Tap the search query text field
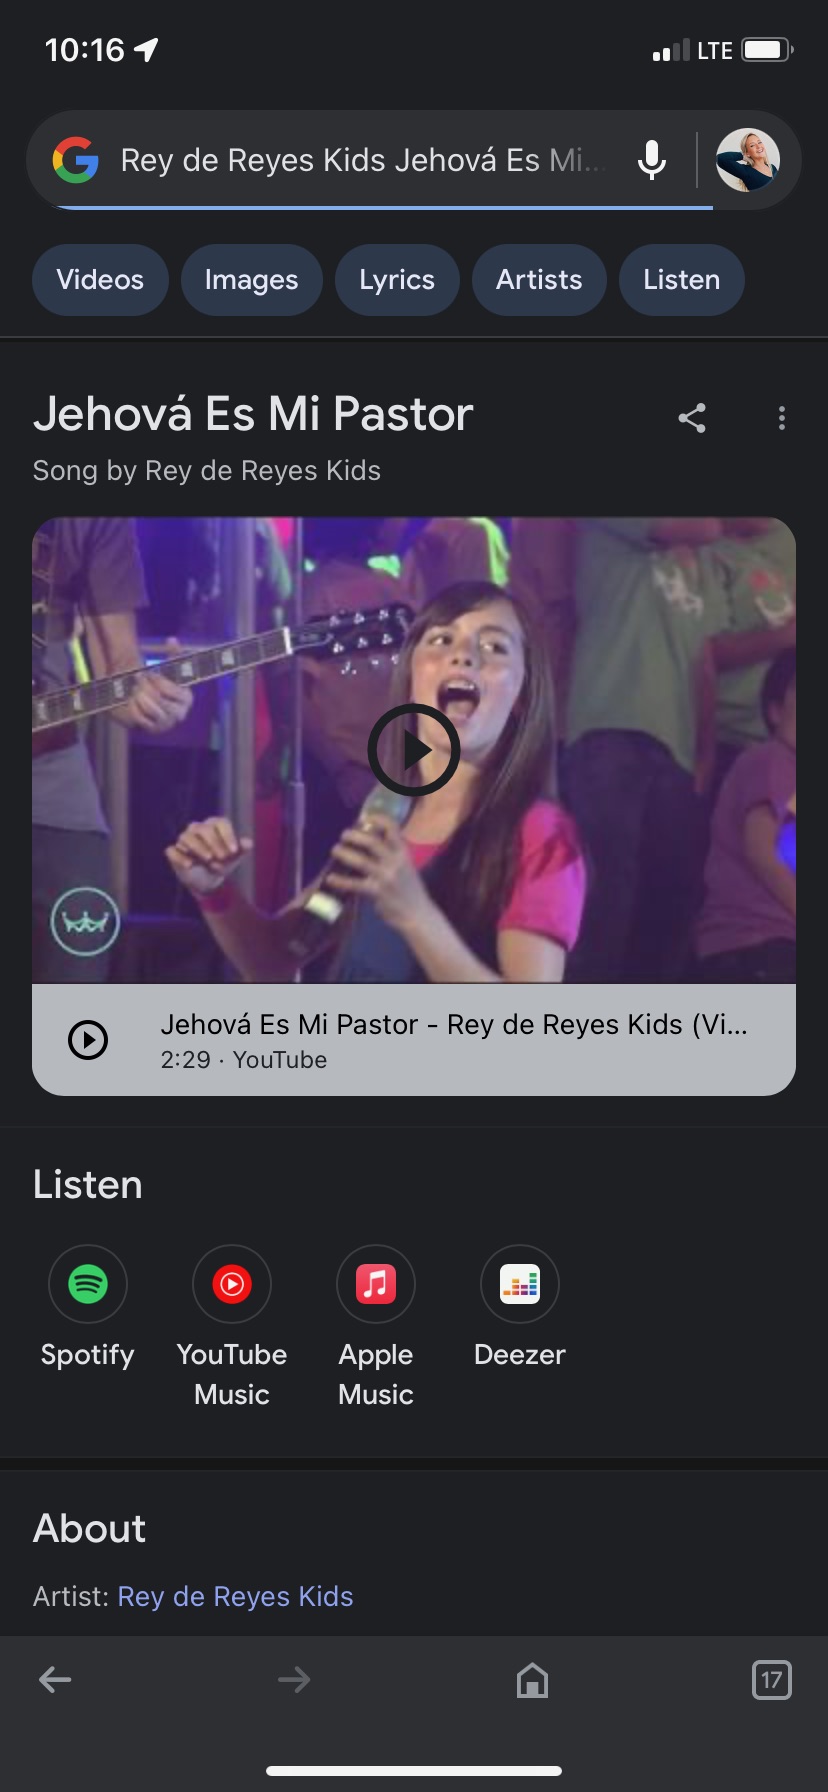This screenshot has height=1792, width=828. point(360,160)
